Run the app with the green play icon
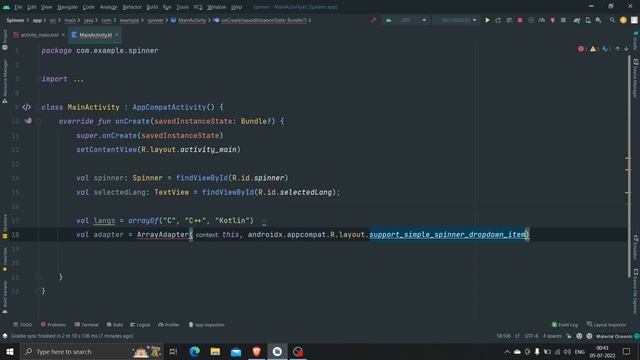 (487, 20)
